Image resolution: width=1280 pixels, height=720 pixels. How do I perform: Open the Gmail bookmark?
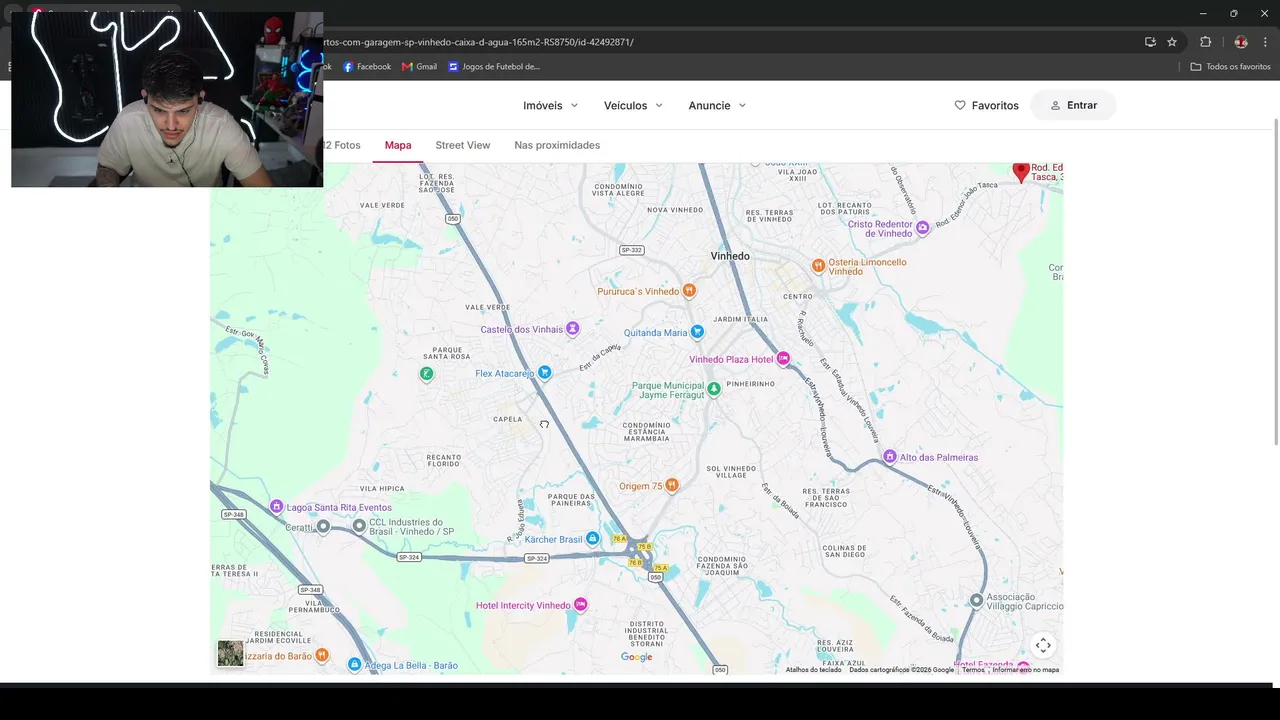(419, 67)
